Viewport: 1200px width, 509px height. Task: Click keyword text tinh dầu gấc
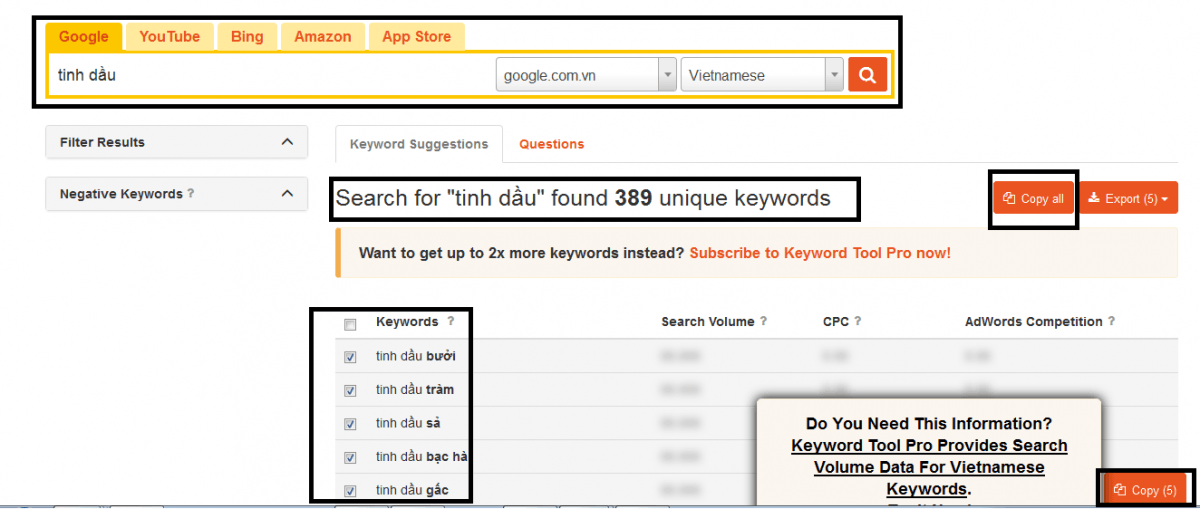(x=412, y=490)
